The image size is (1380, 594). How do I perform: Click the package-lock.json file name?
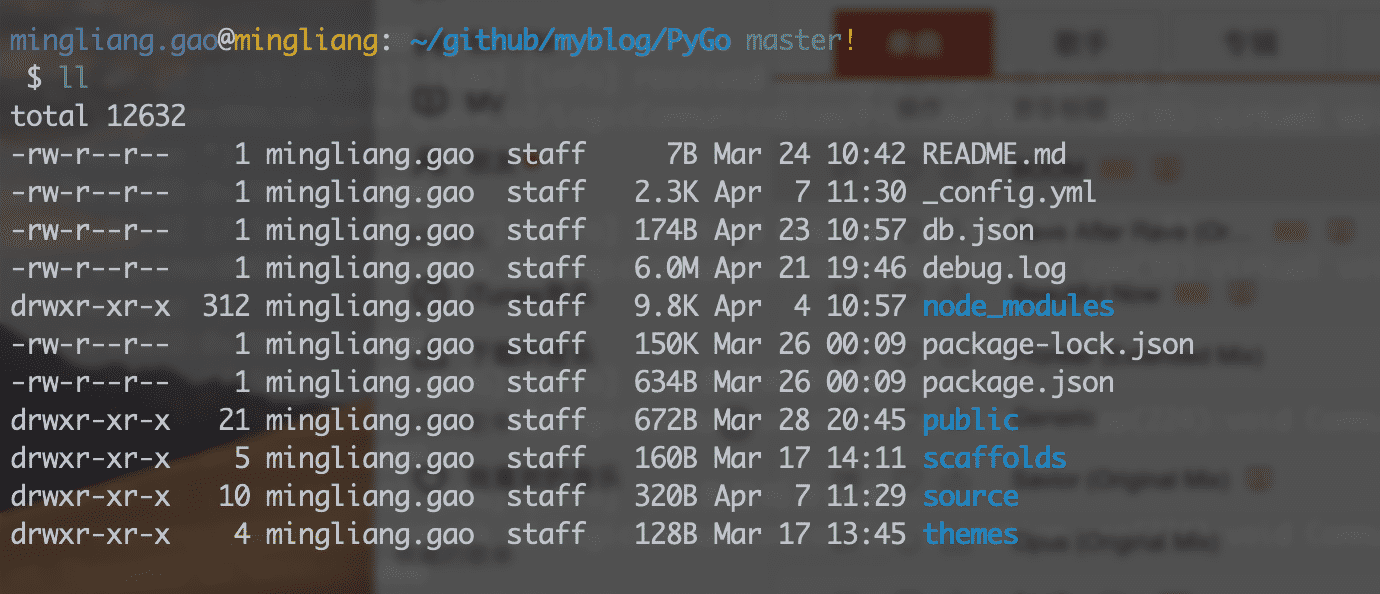[x=1058, y=344]
